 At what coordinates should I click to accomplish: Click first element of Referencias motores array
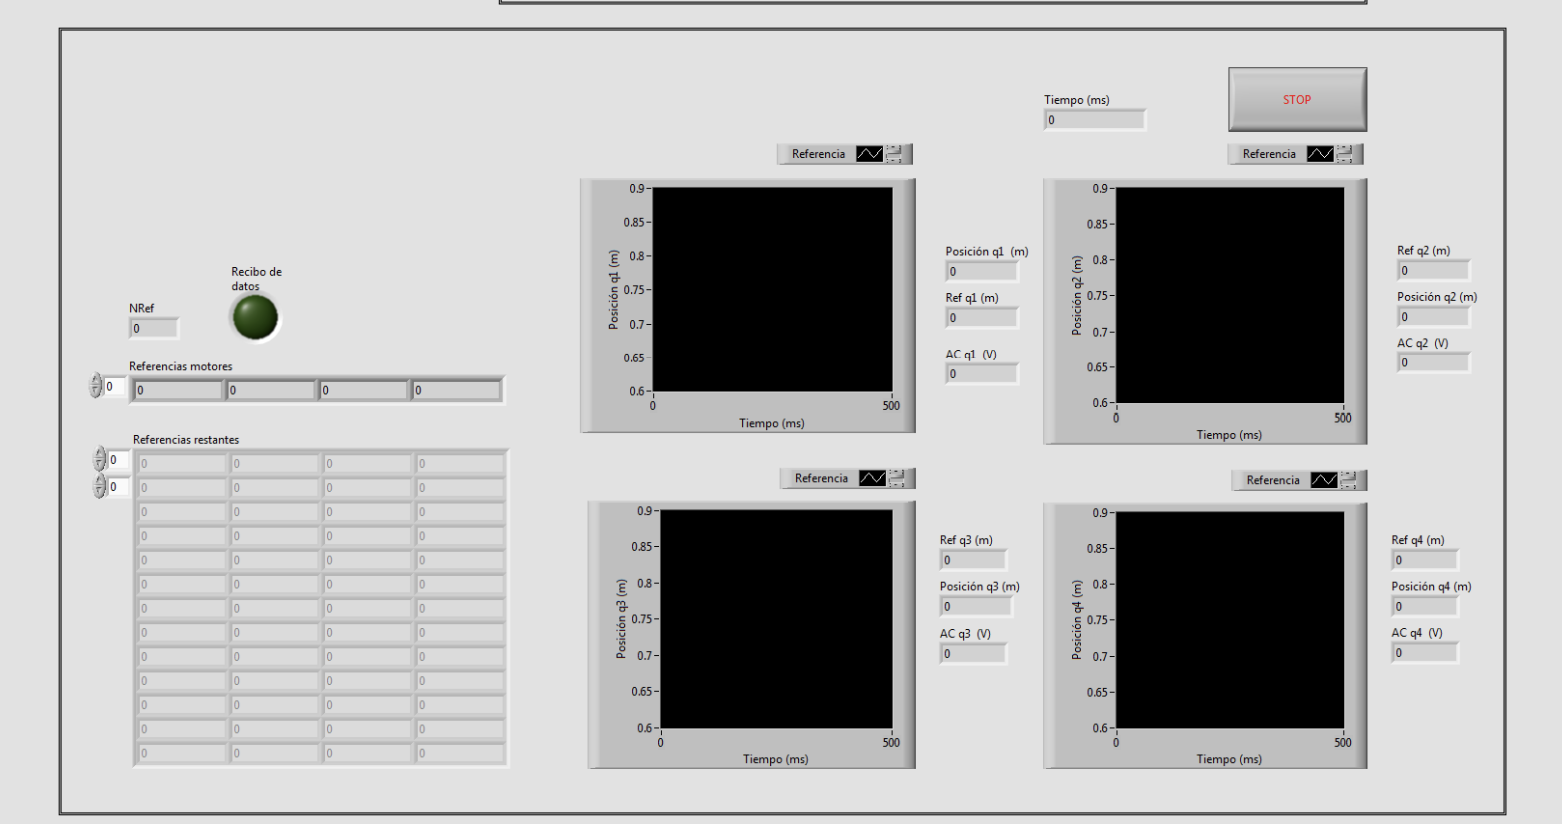coord(178,391)
